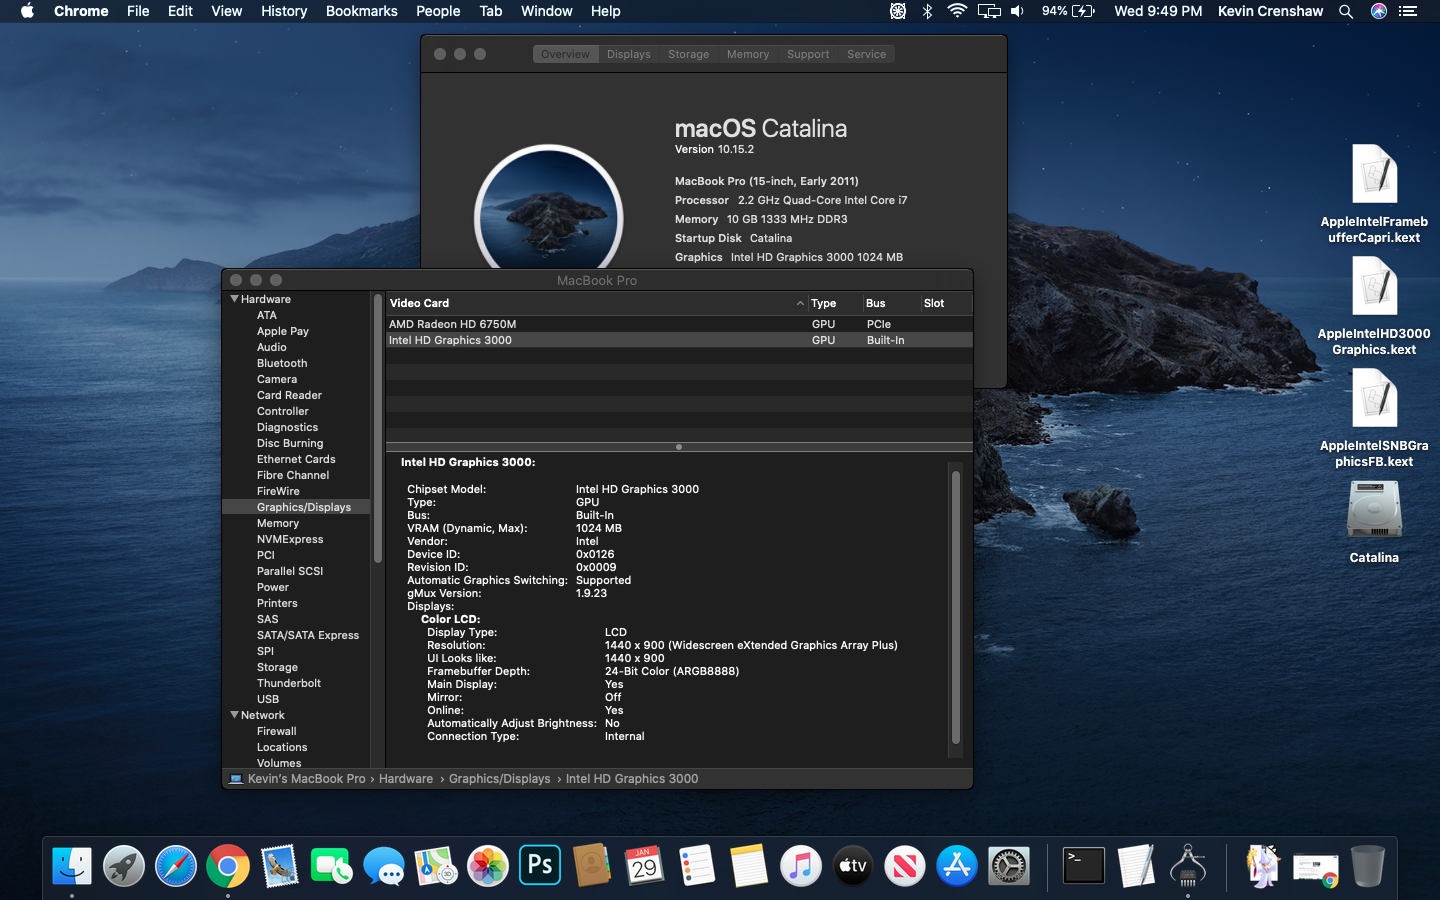Image resolution: width=1440 pixels, height=900 pixels.
Task: Open Safari compass icon in dock
Action: [x=176, y=866]
